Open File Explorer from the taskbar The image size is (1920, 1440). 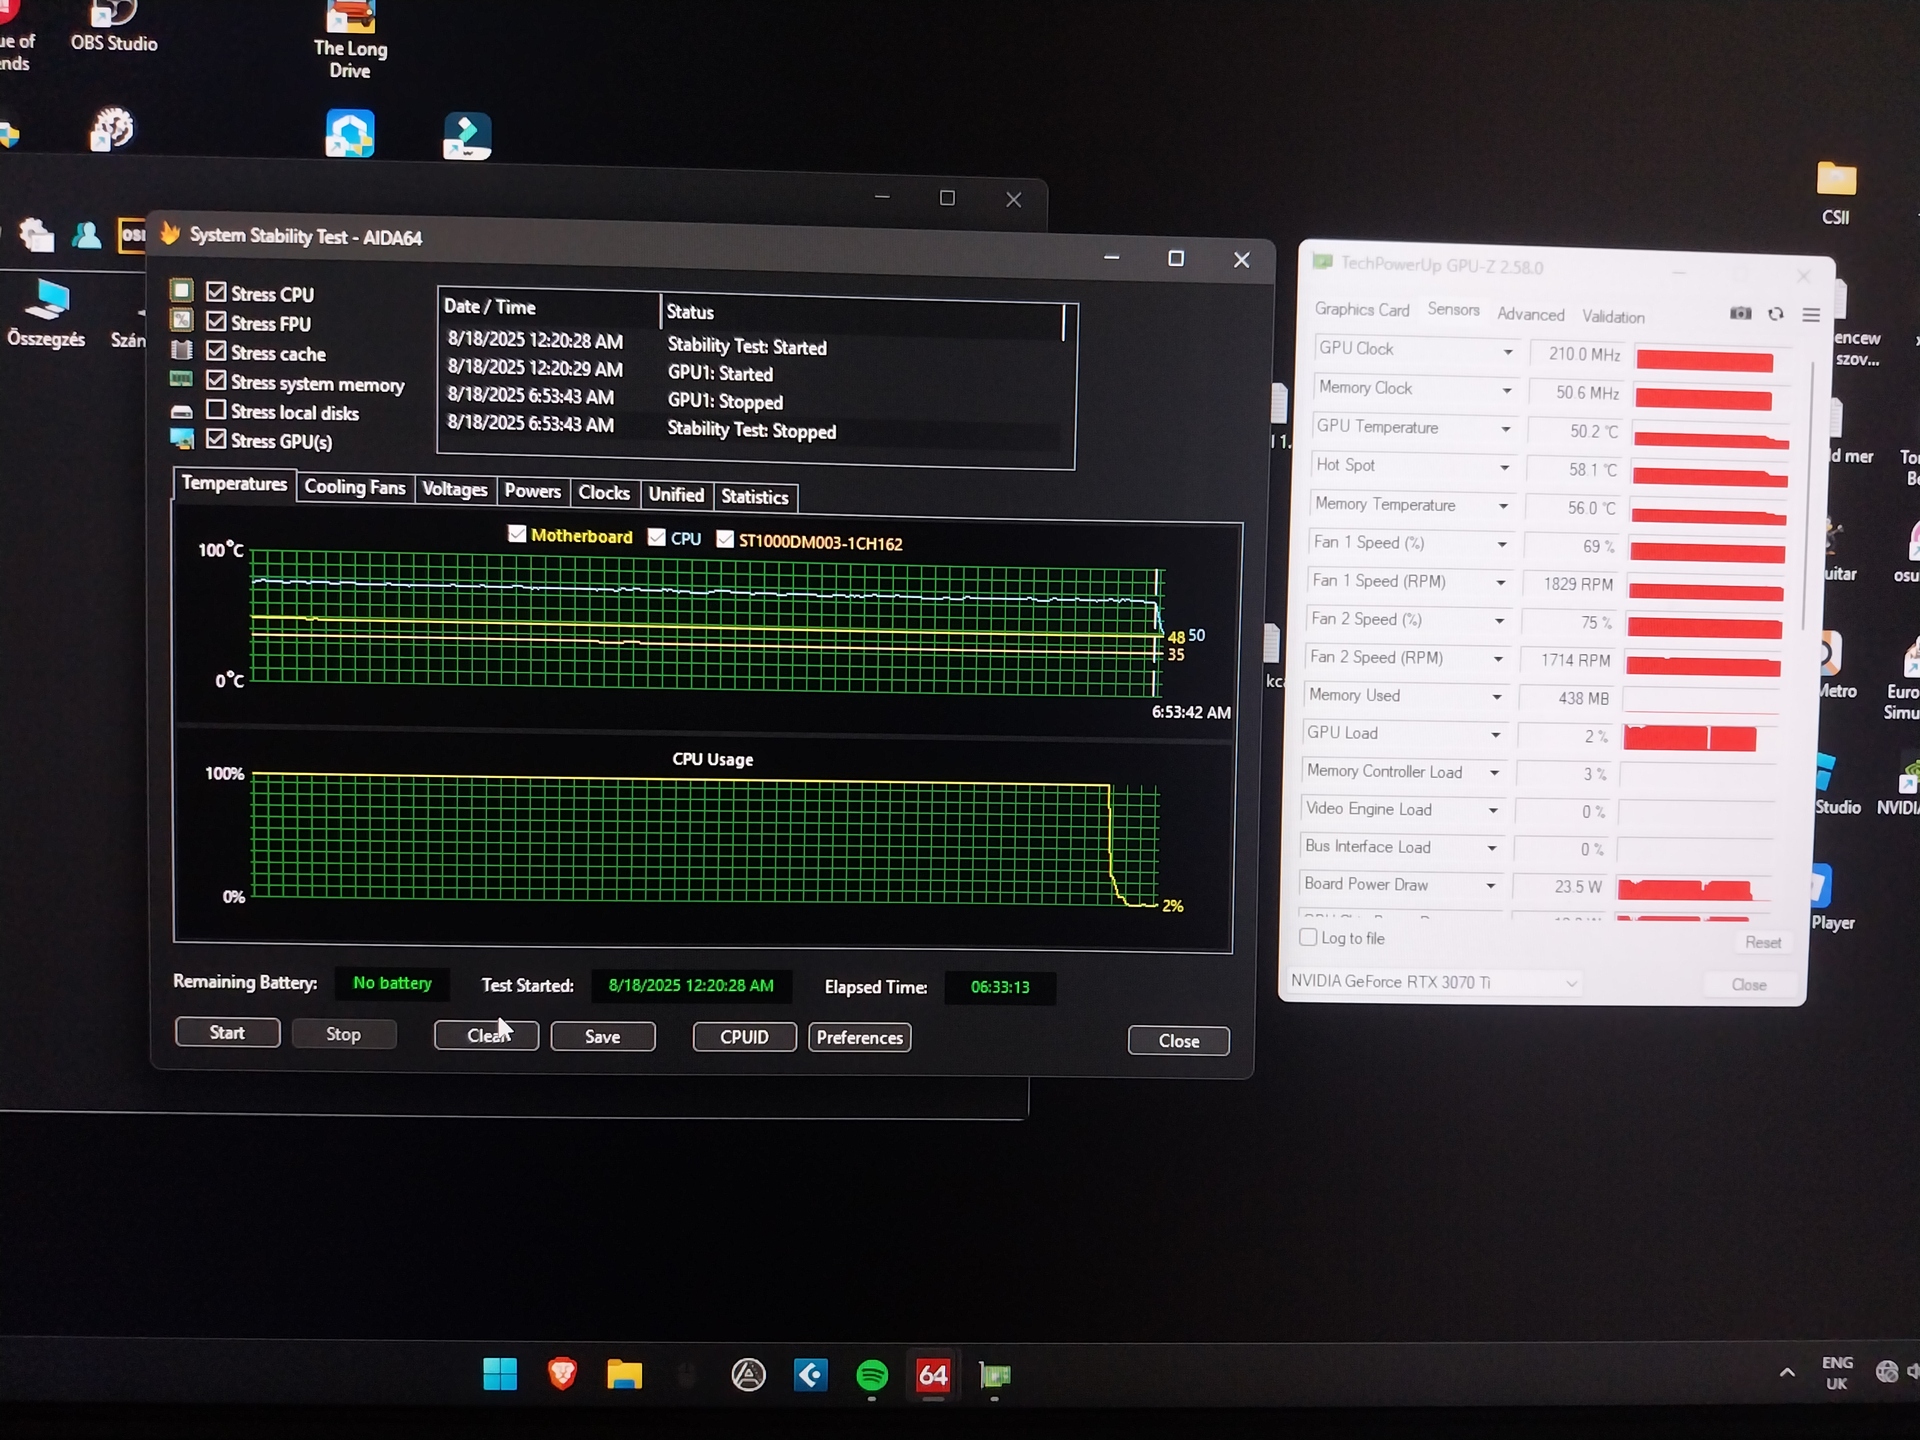624,1375
